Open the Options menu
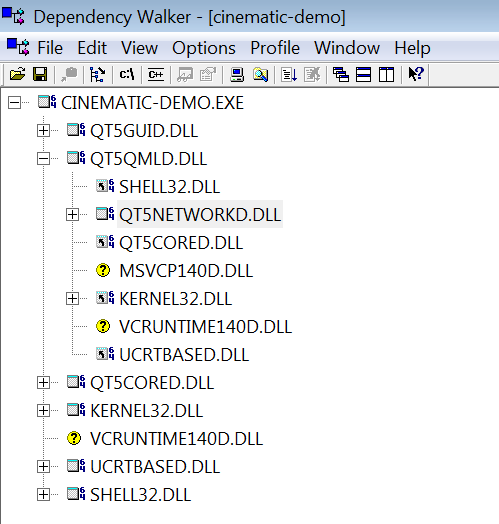Image resolution: width=499 pixels, height=524 pixels. (x=204, y=48)
